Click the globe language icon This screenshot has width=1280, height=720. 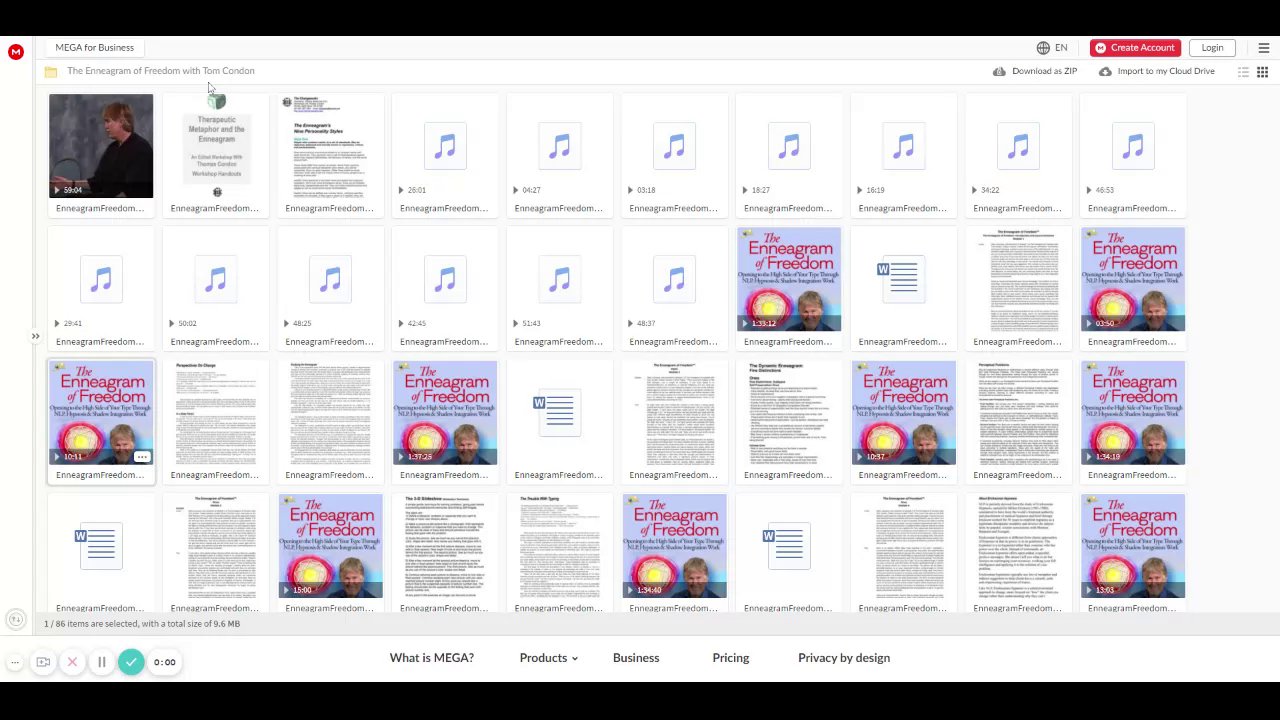(1043, 48)
